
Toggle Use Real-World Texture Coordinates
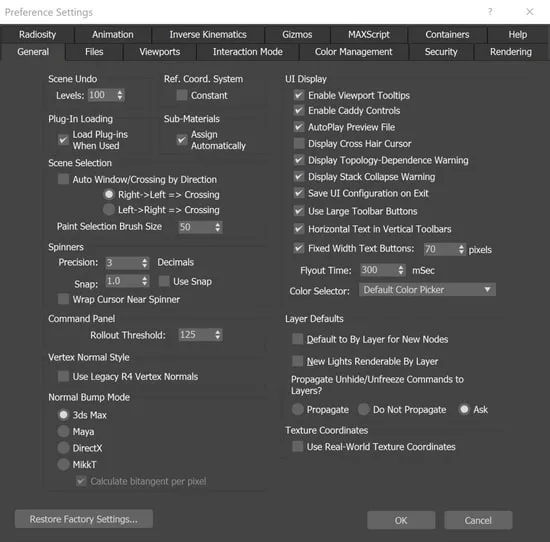[x=298, y=447]
